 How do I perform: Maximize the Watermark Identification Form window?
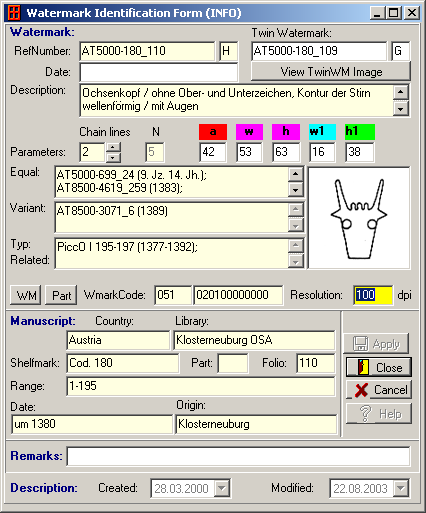click(x=394, y=13)
